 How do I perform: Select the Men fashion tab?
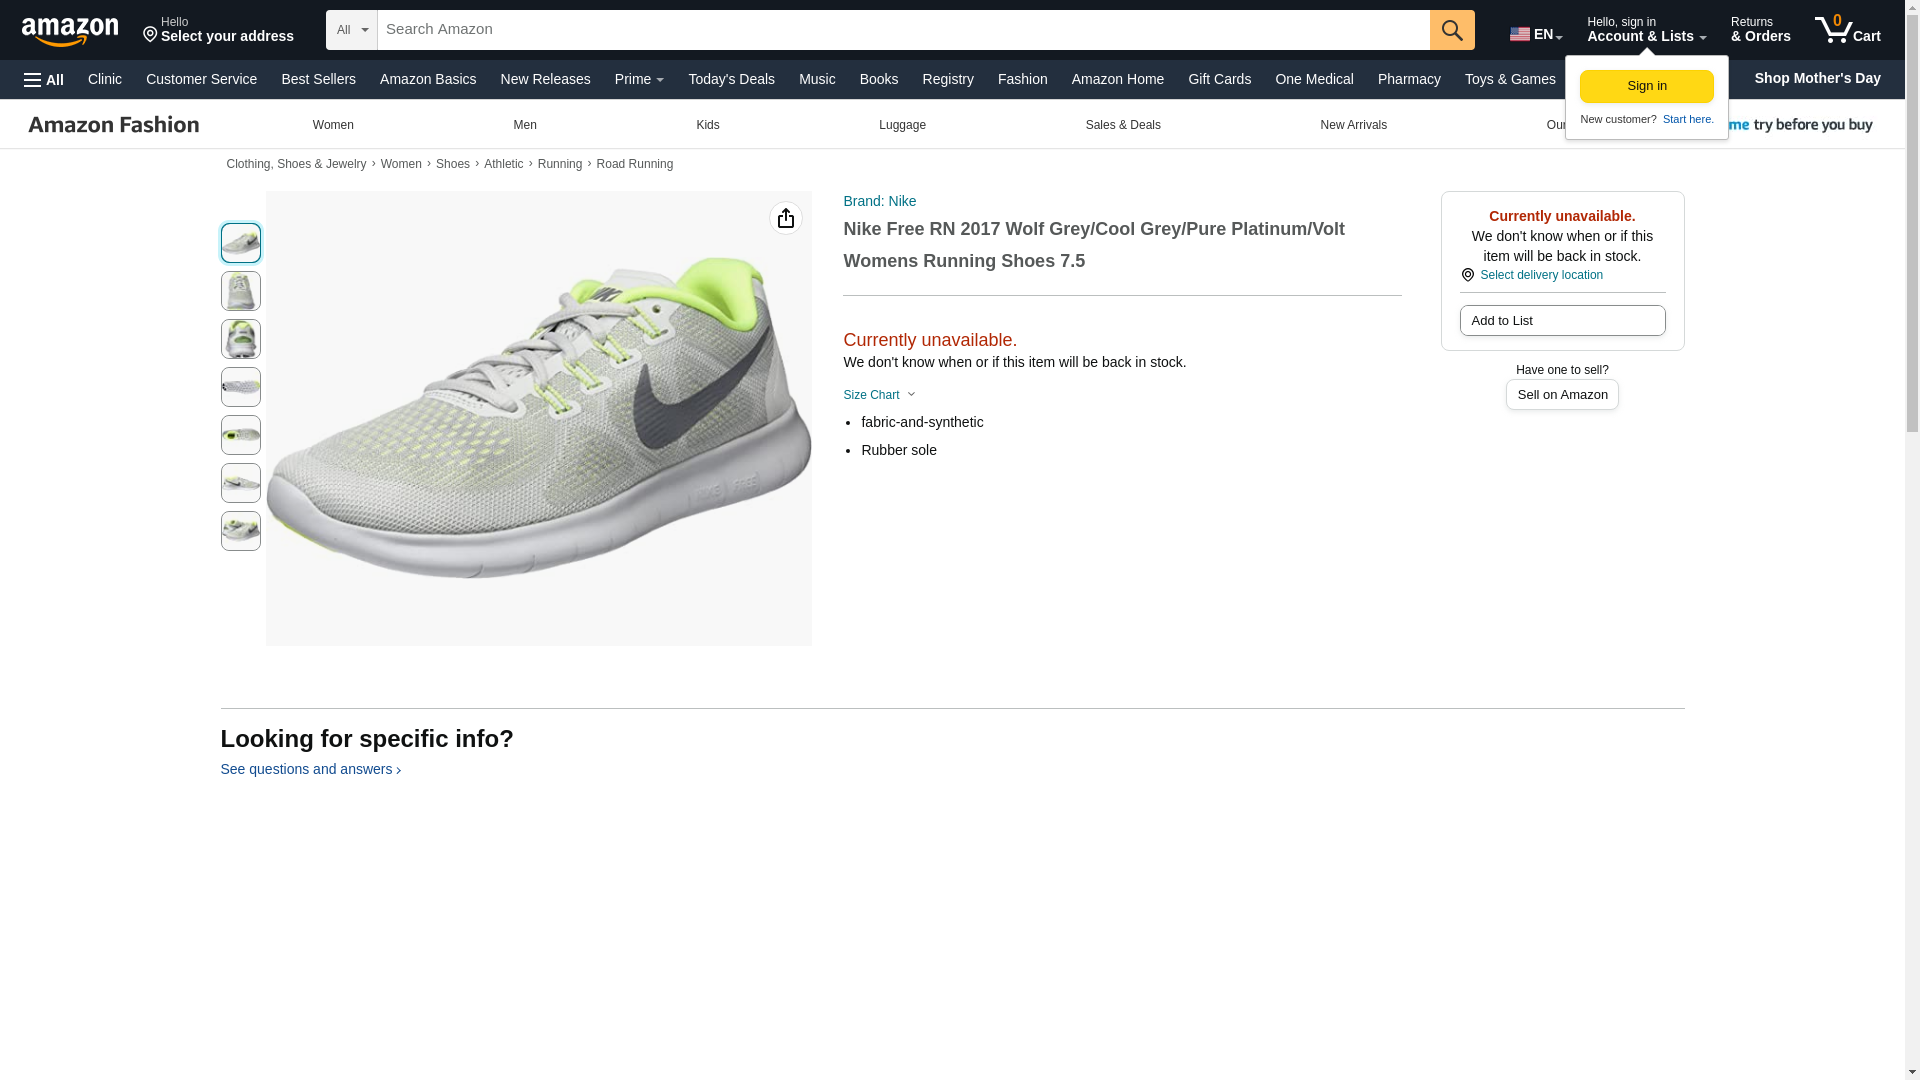click(x=525, y=125)
